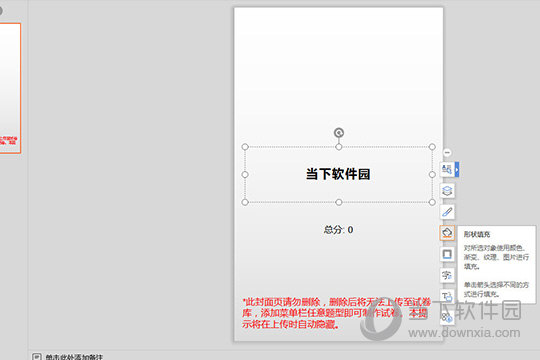This screenshot has height=360, width=540.
Task: Open the stacked layers order tool
Action: [447, 191]
